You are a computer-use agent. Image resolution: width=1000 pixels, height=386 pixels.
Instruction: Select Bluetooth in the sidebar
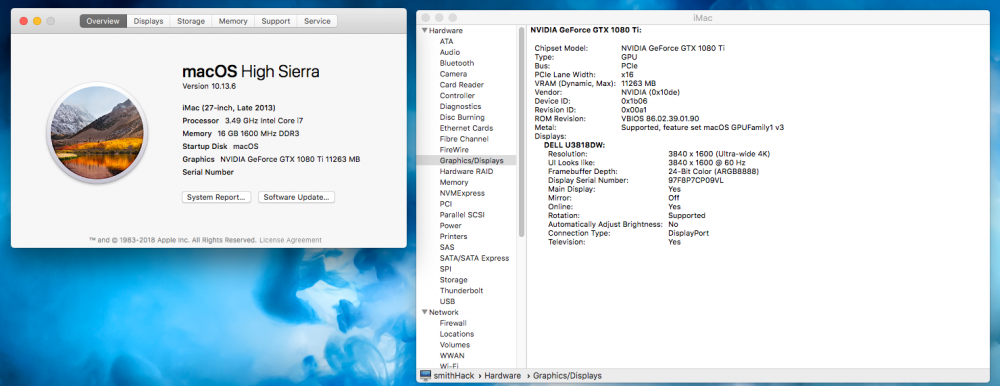pyautogui.click(x=457, y=63)
